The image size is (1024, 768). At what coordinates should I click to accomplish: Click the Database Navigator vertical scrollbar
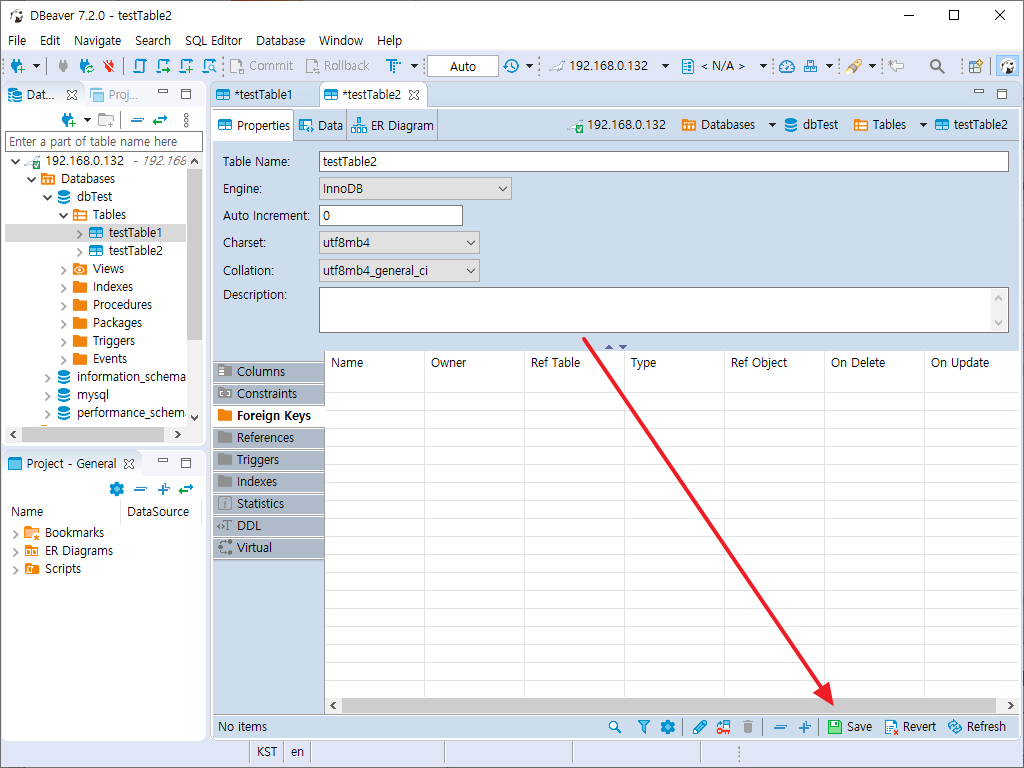pos(194,289)
